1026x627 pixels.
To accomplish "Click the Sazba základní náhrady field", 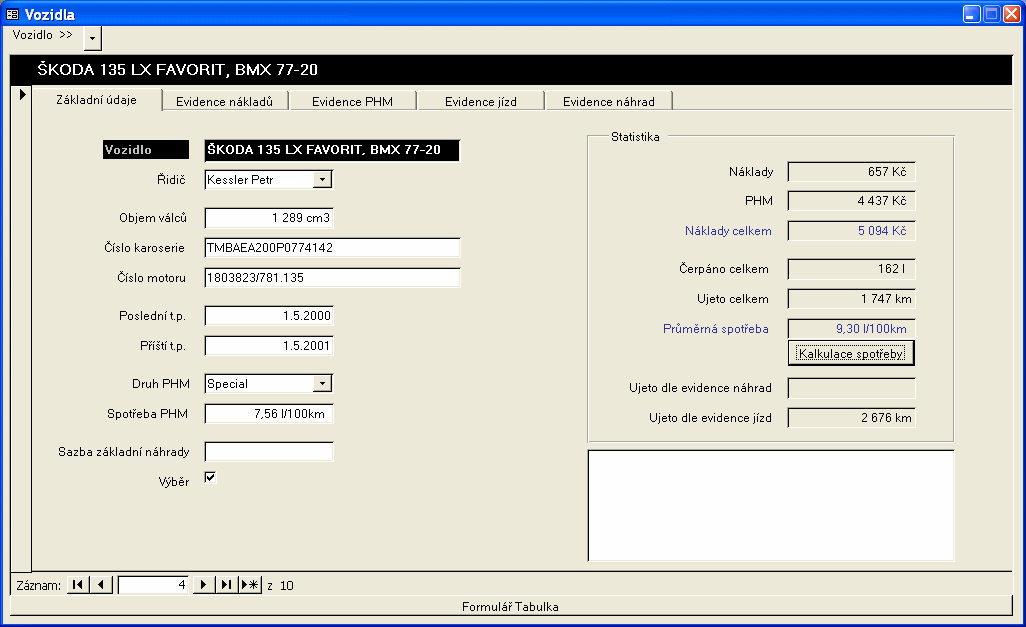I will pyautogui.click(x=268, y=452).
